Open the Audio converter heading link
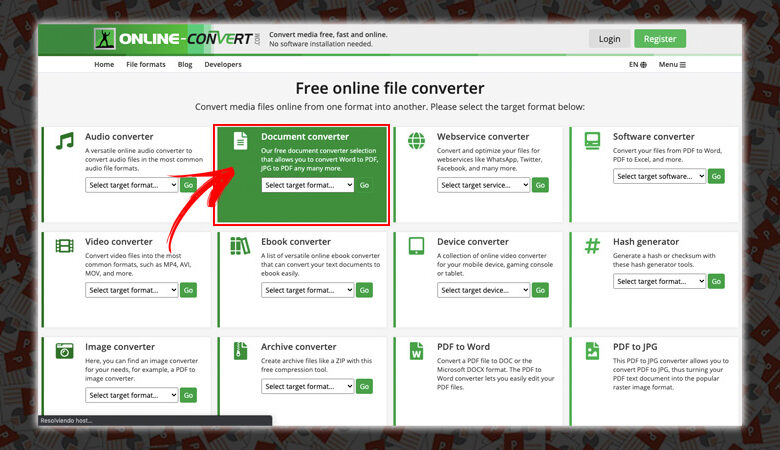 tap(119, 137)
